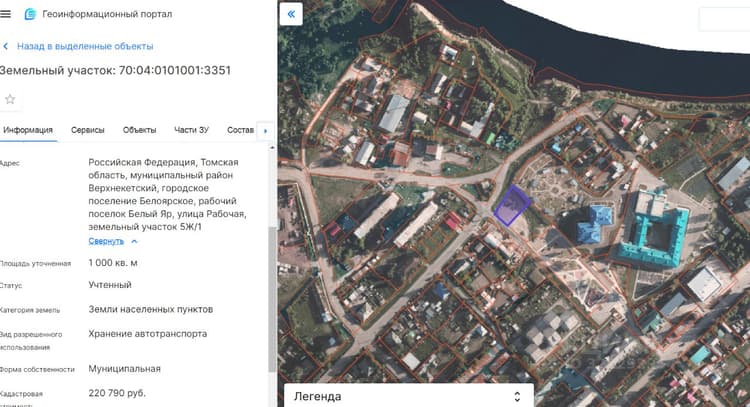Go back using the arrow beside Назад
750x407 pixels.
pyautogui.click(x=6, y=46)
